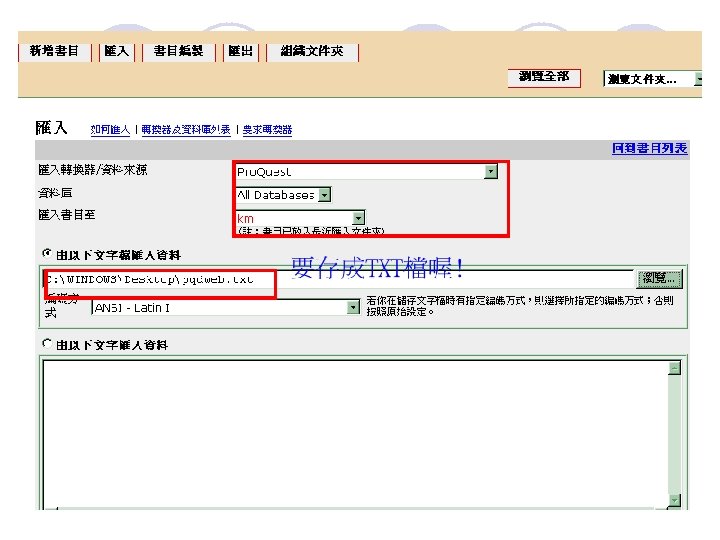The width and height of the screenshot is (720, 540).
Task: Select import from pasted text radio button
Action: [46, 343]
